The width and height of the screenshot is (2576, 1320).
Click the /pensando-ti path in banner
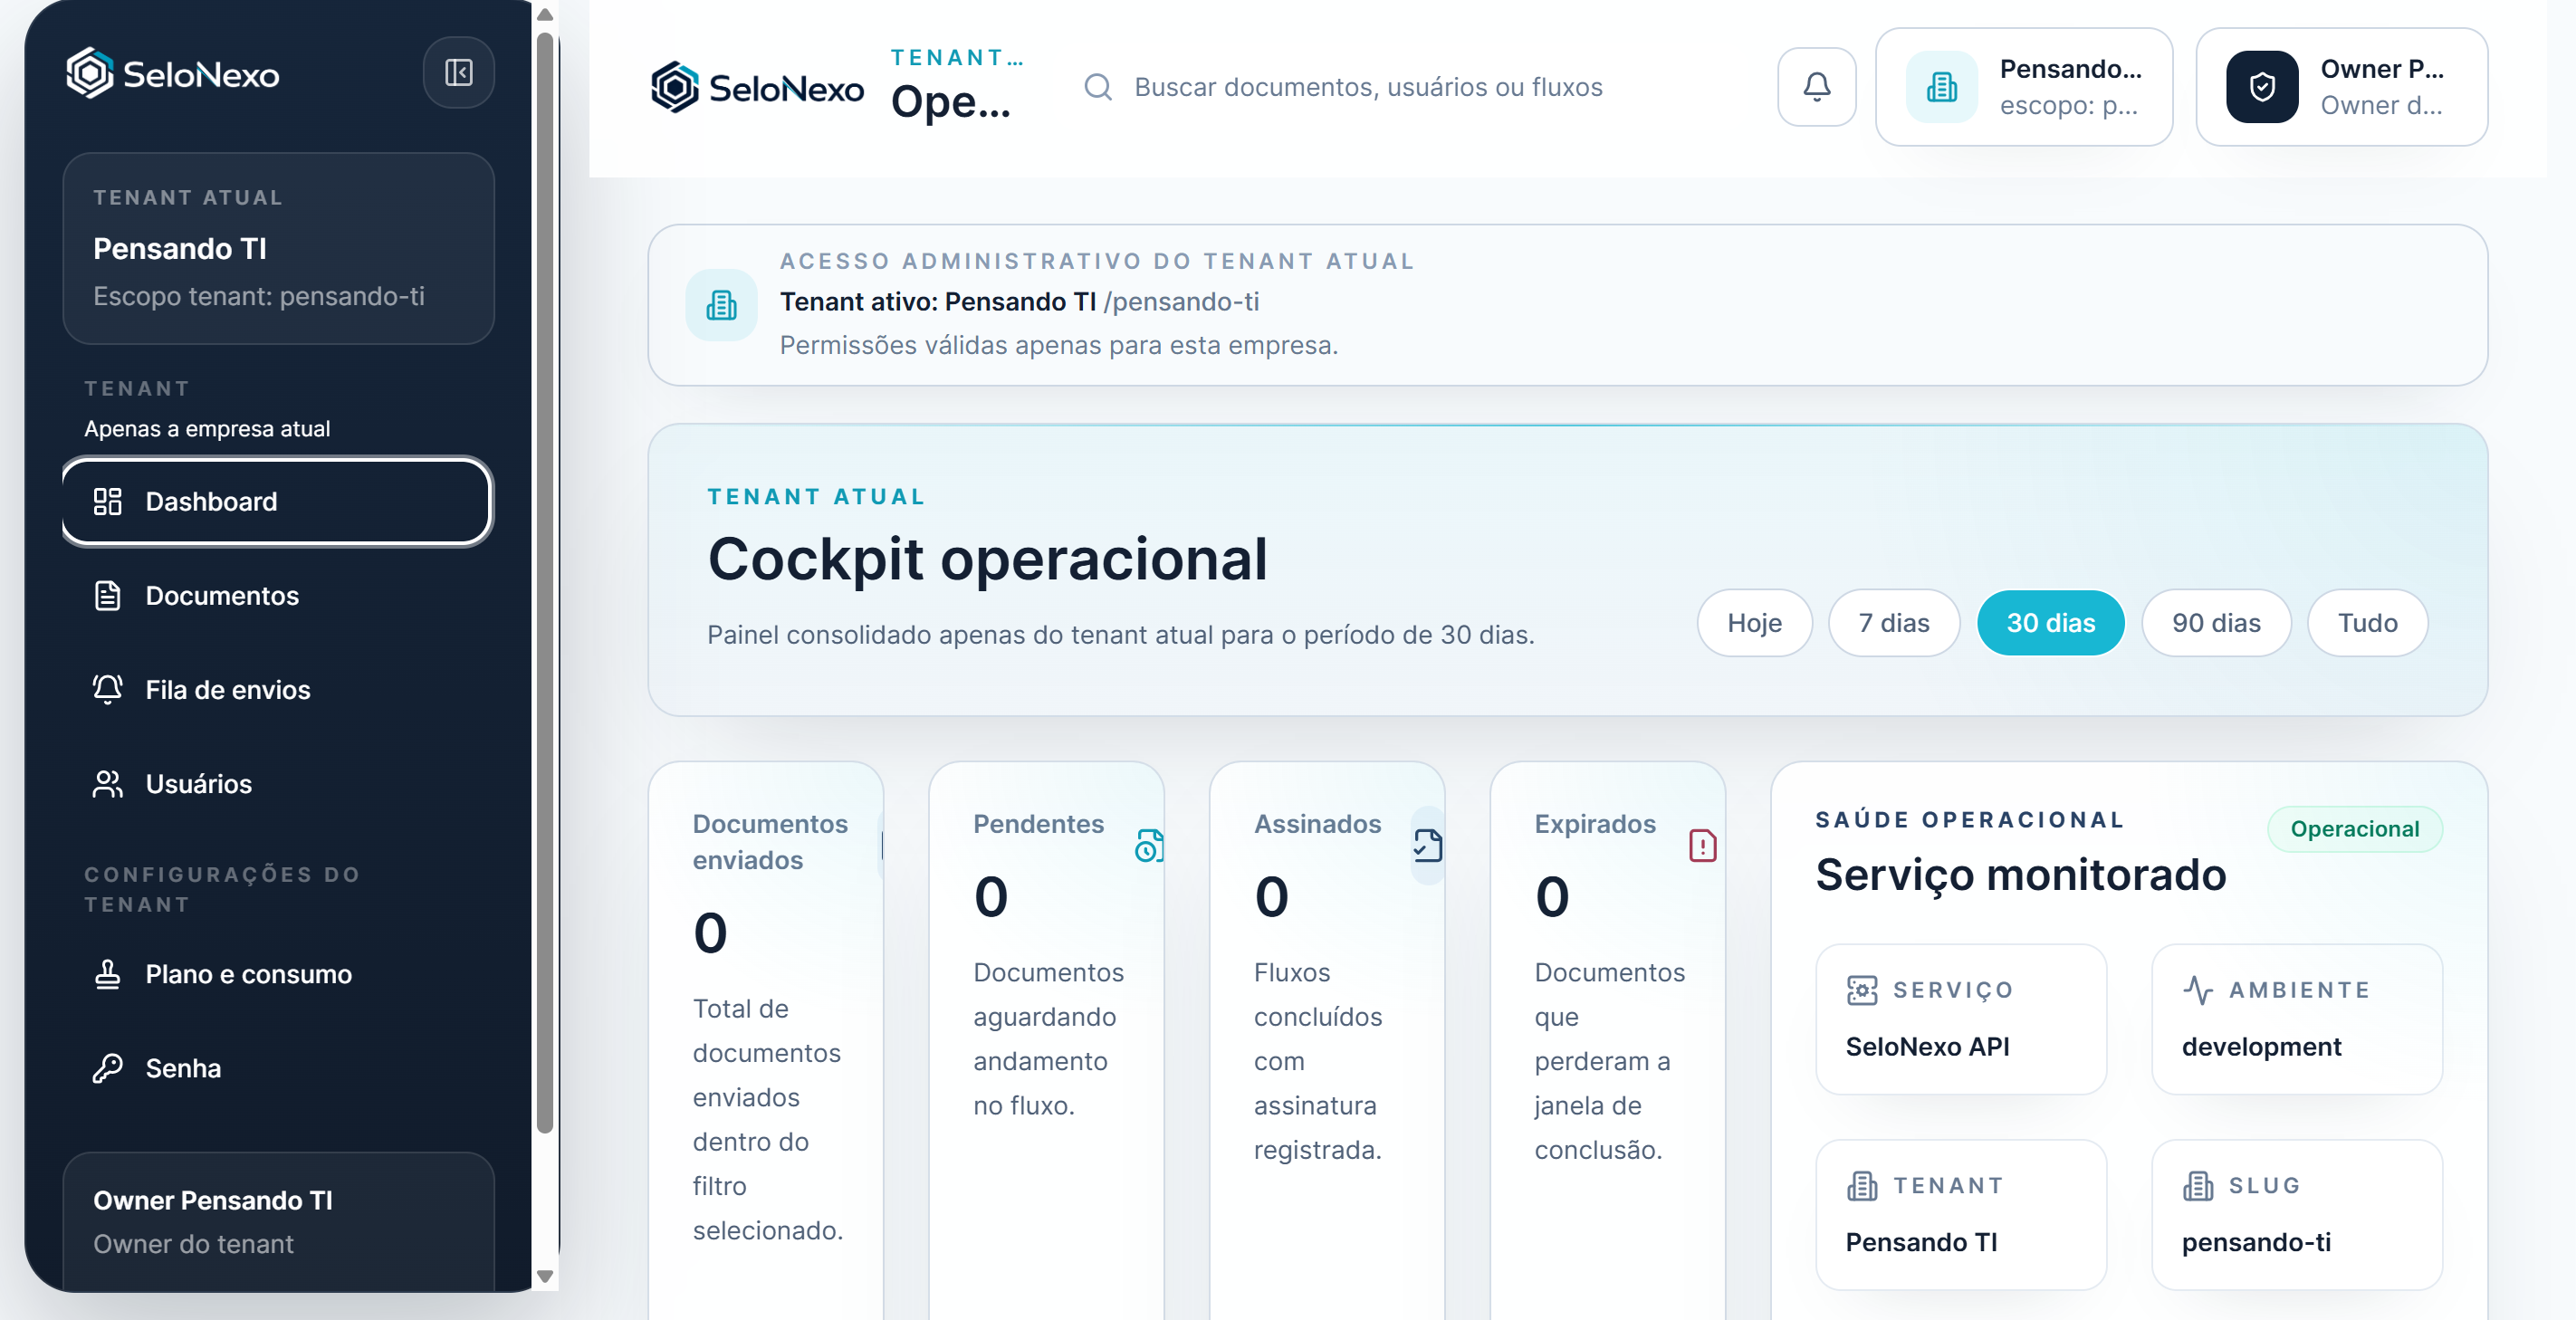point(1181,302)
